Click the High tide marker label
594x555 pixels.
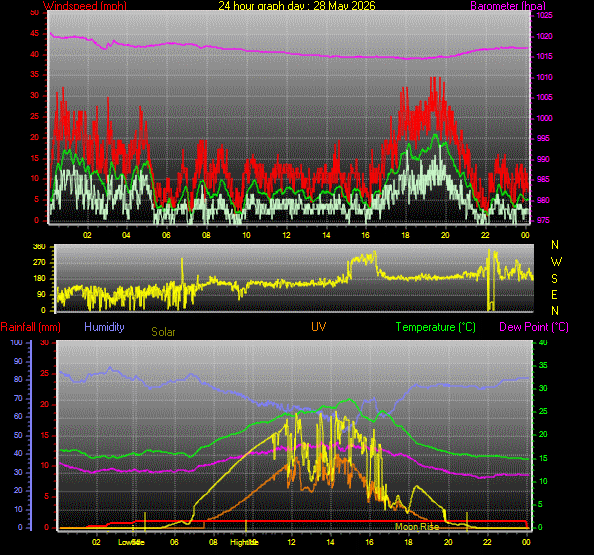click(244, 542)
